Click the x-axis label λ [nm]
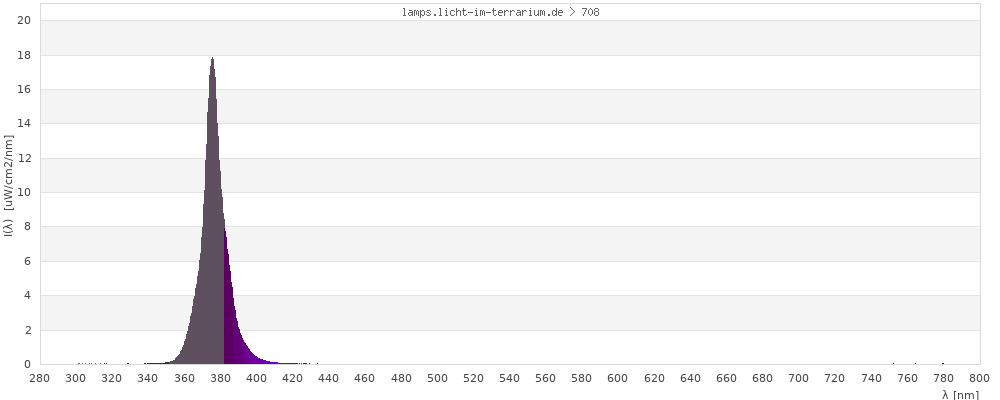 click(x=961, y=395)
